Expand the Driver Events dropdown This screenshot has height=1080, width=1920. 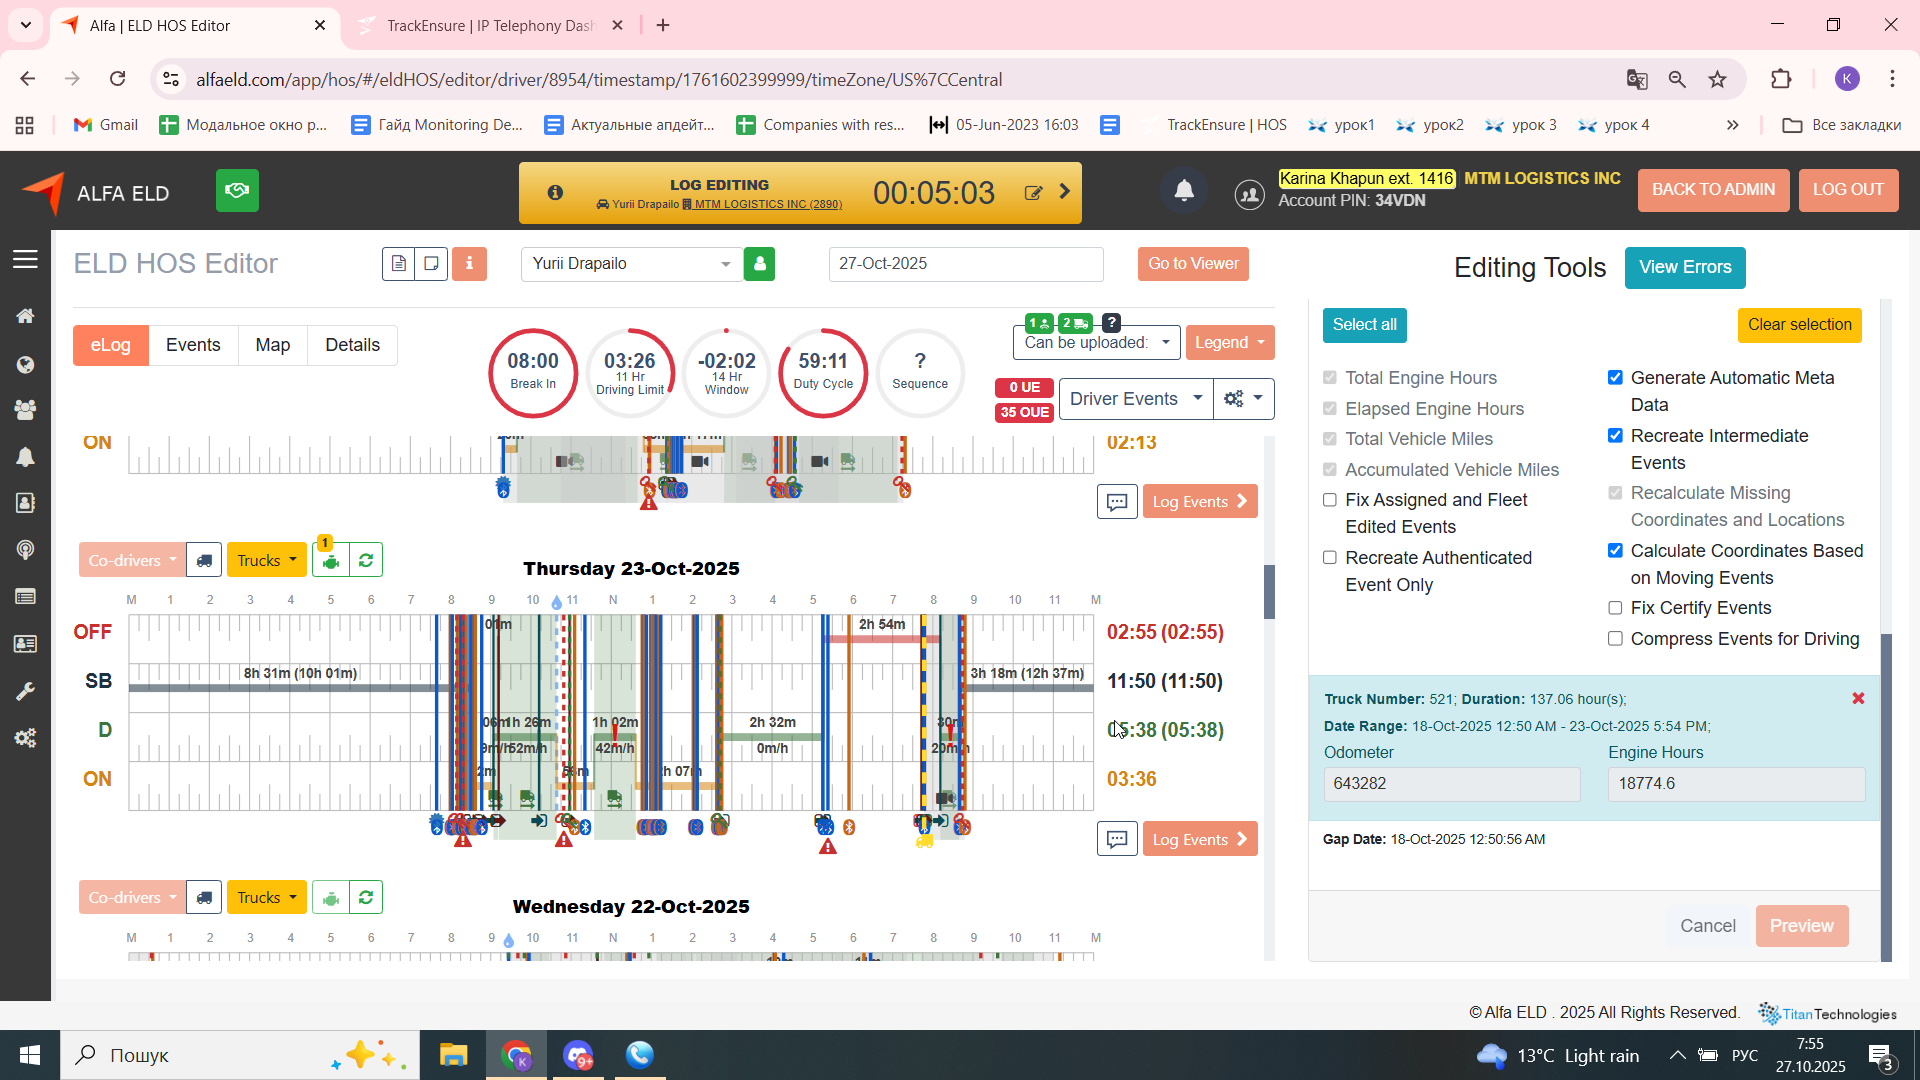click(1135, 399)
